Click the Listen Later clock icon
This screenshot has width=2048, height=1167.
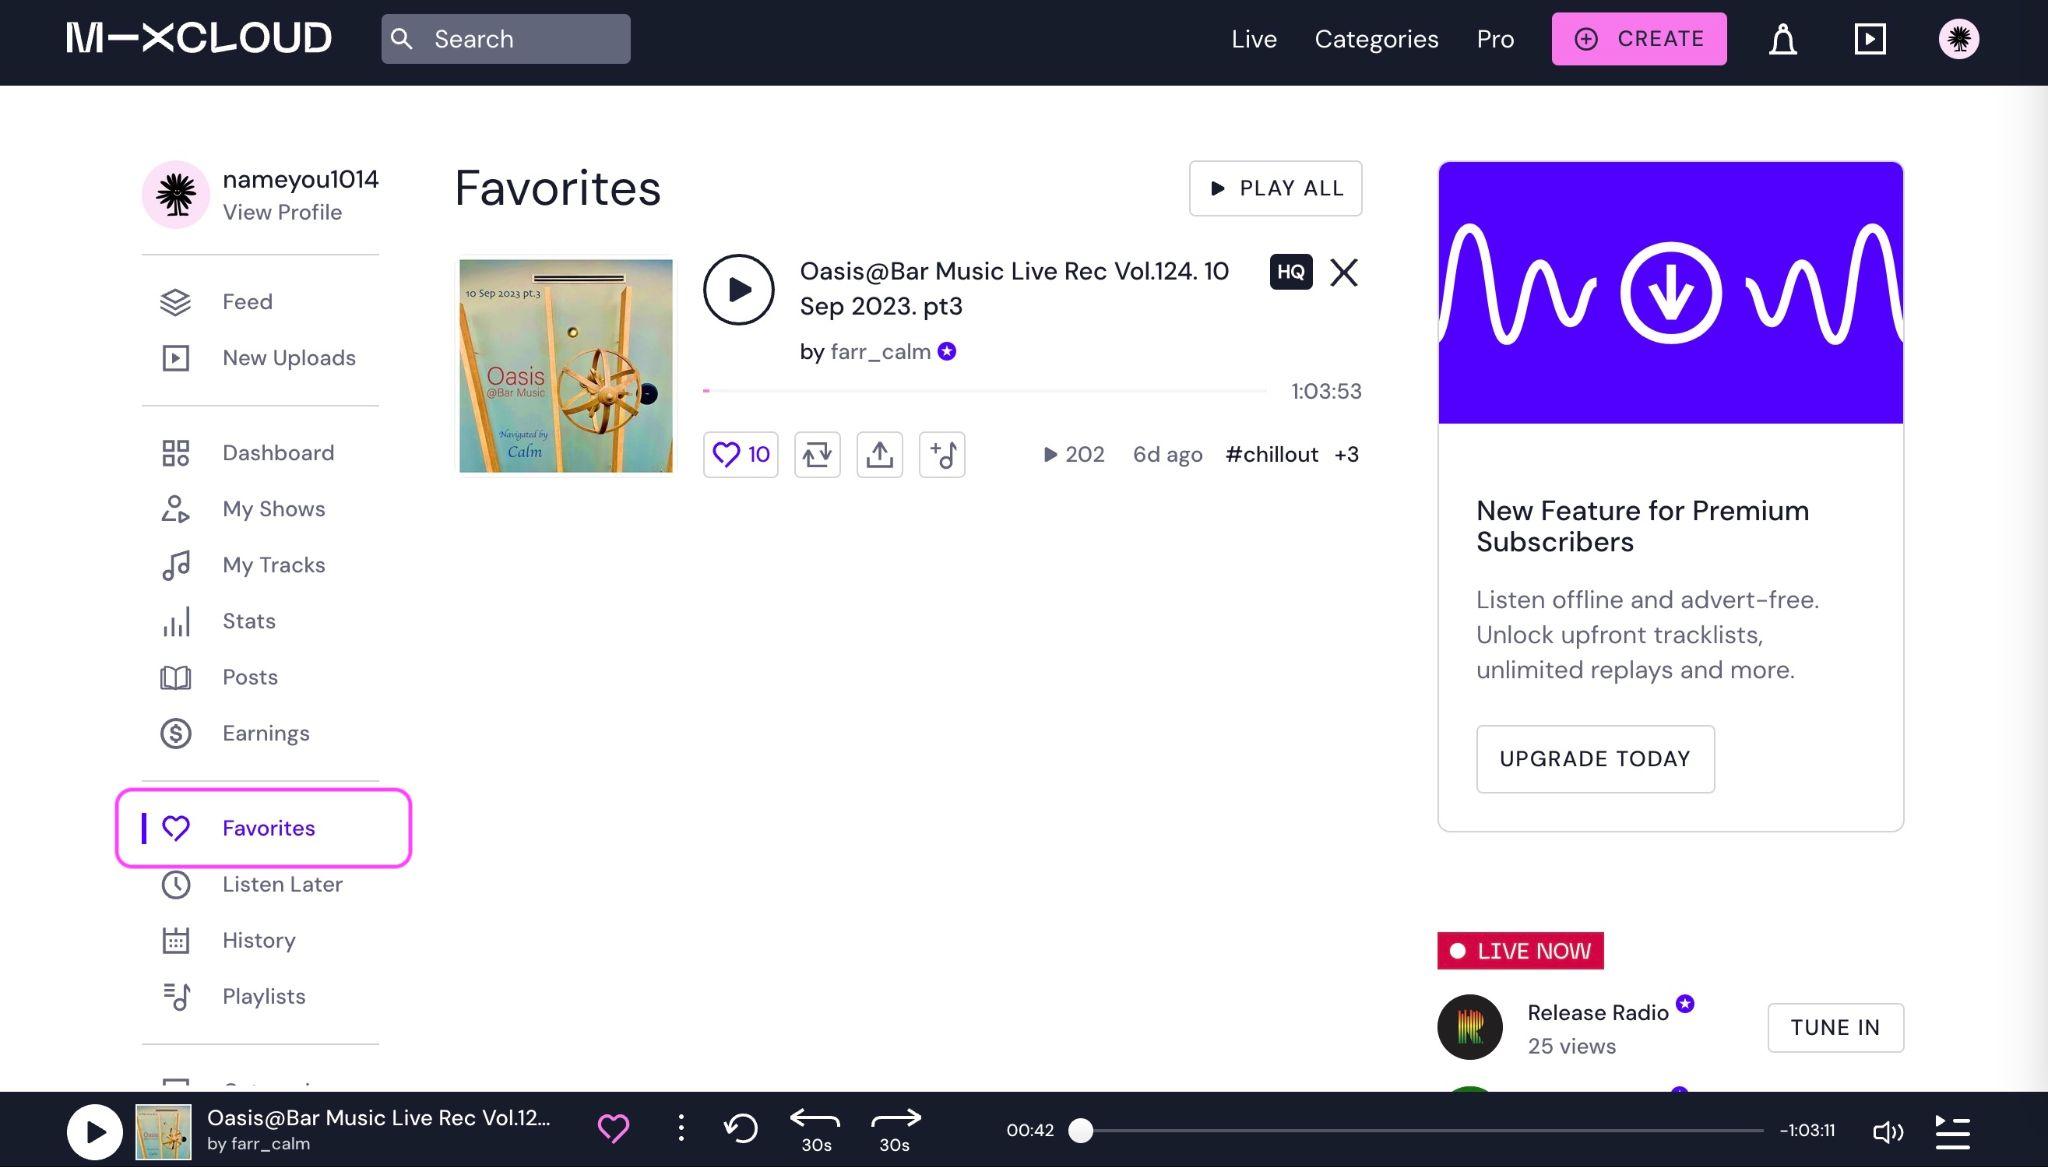(176, 884)
